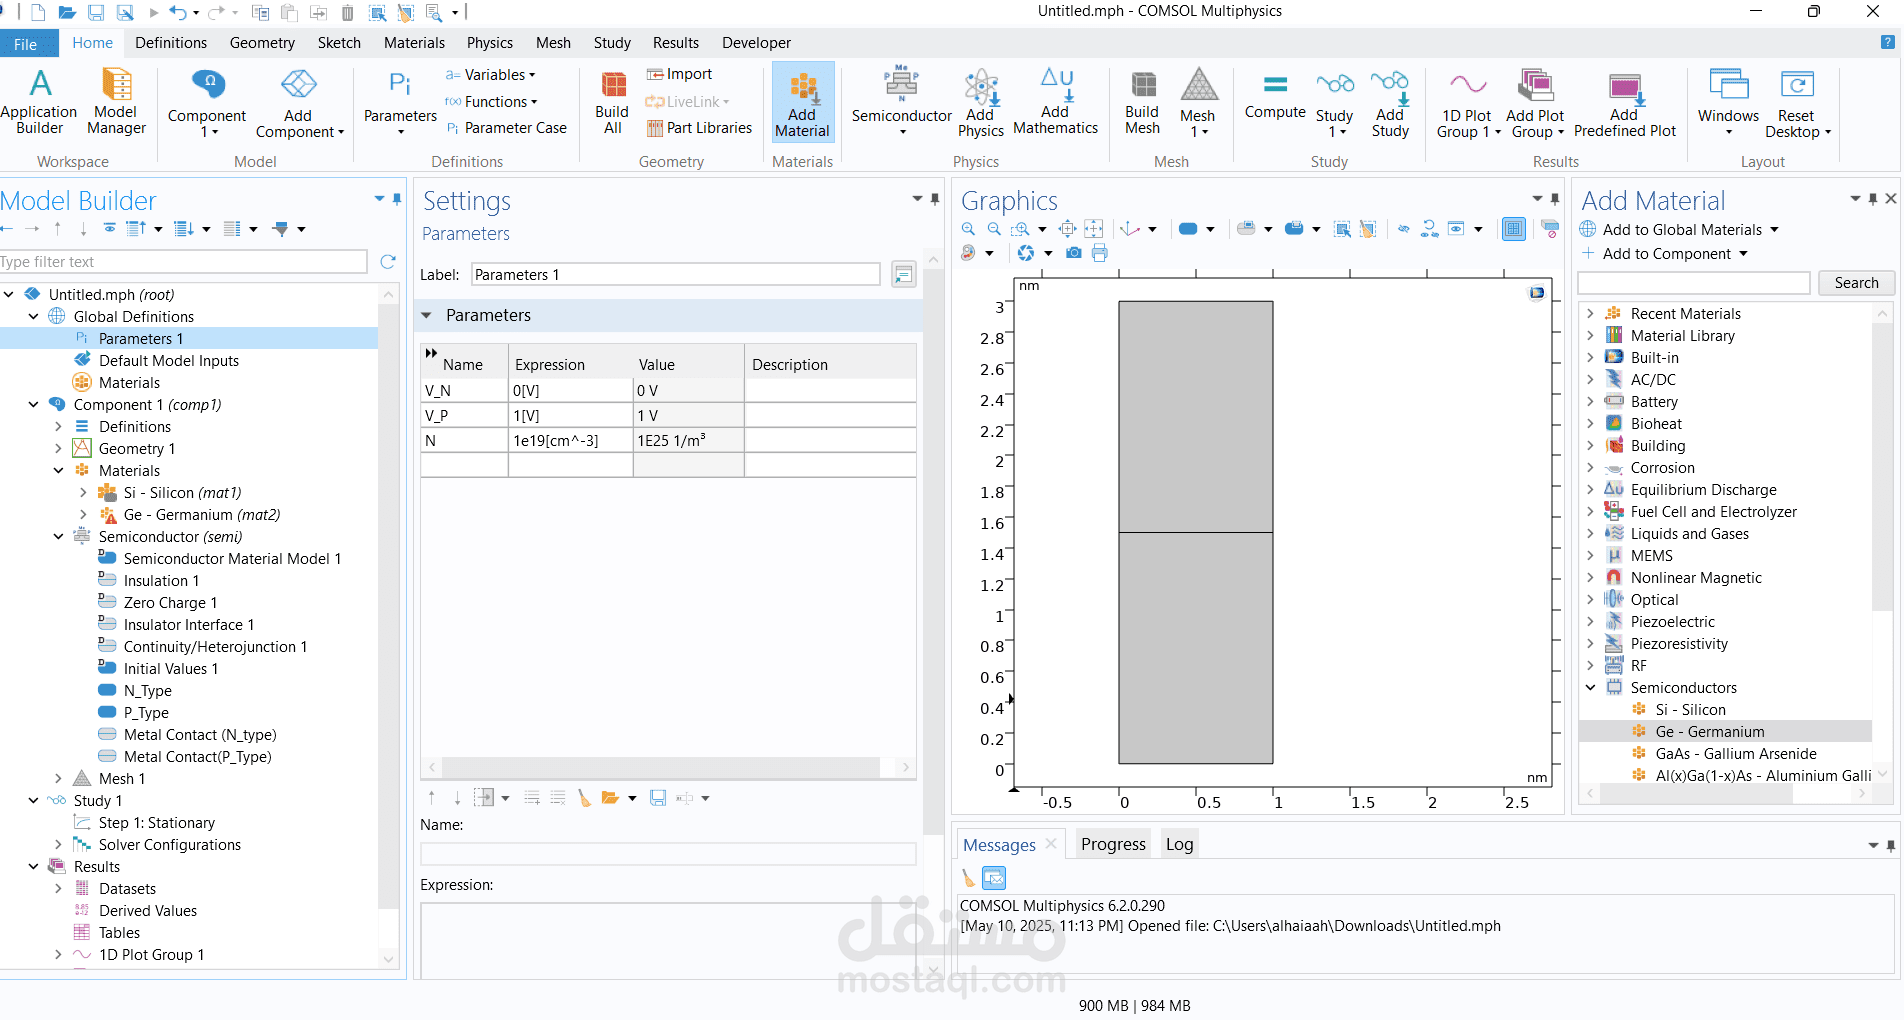Viewport: 1904px width, 1020px height.
Task: Click the Undo icon in quick access toolbar
Action: [178, 12]
